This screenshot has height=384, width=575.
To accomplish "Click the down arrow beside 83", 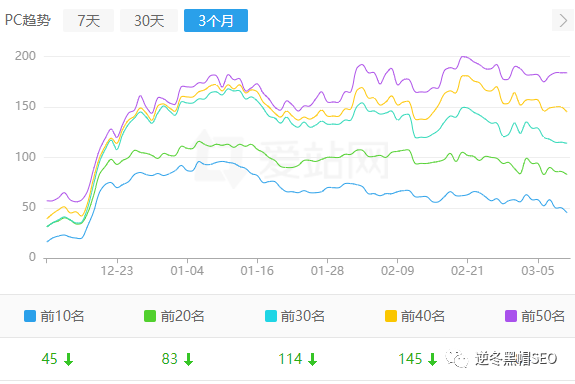I will [188, 359].
